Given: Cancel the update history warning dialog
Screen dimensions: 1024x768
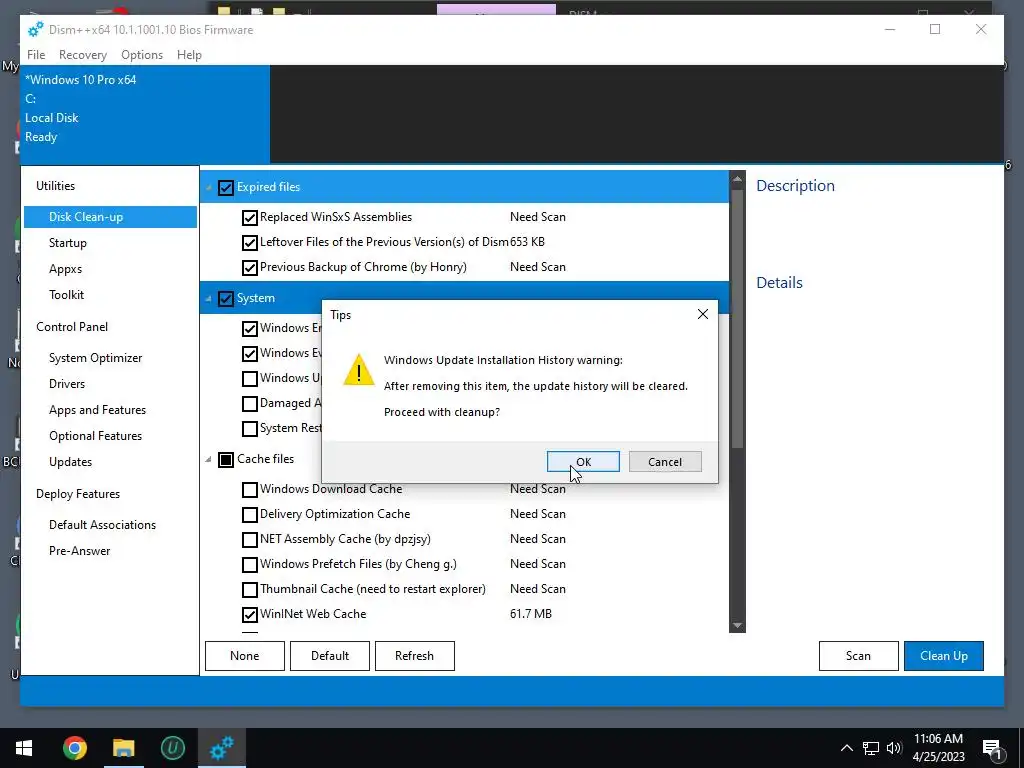Looking at the screenshot, I should point(665,462).
